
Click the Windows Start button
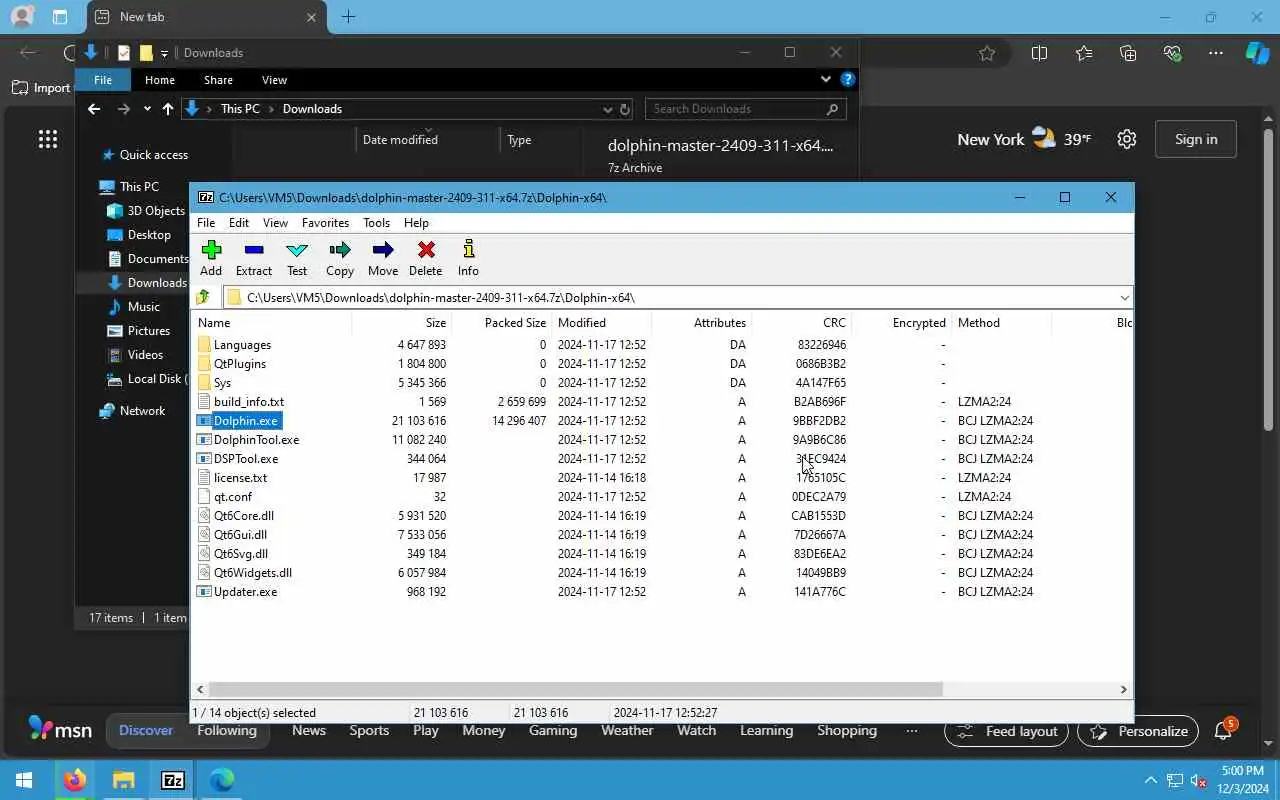coord(24,780)
